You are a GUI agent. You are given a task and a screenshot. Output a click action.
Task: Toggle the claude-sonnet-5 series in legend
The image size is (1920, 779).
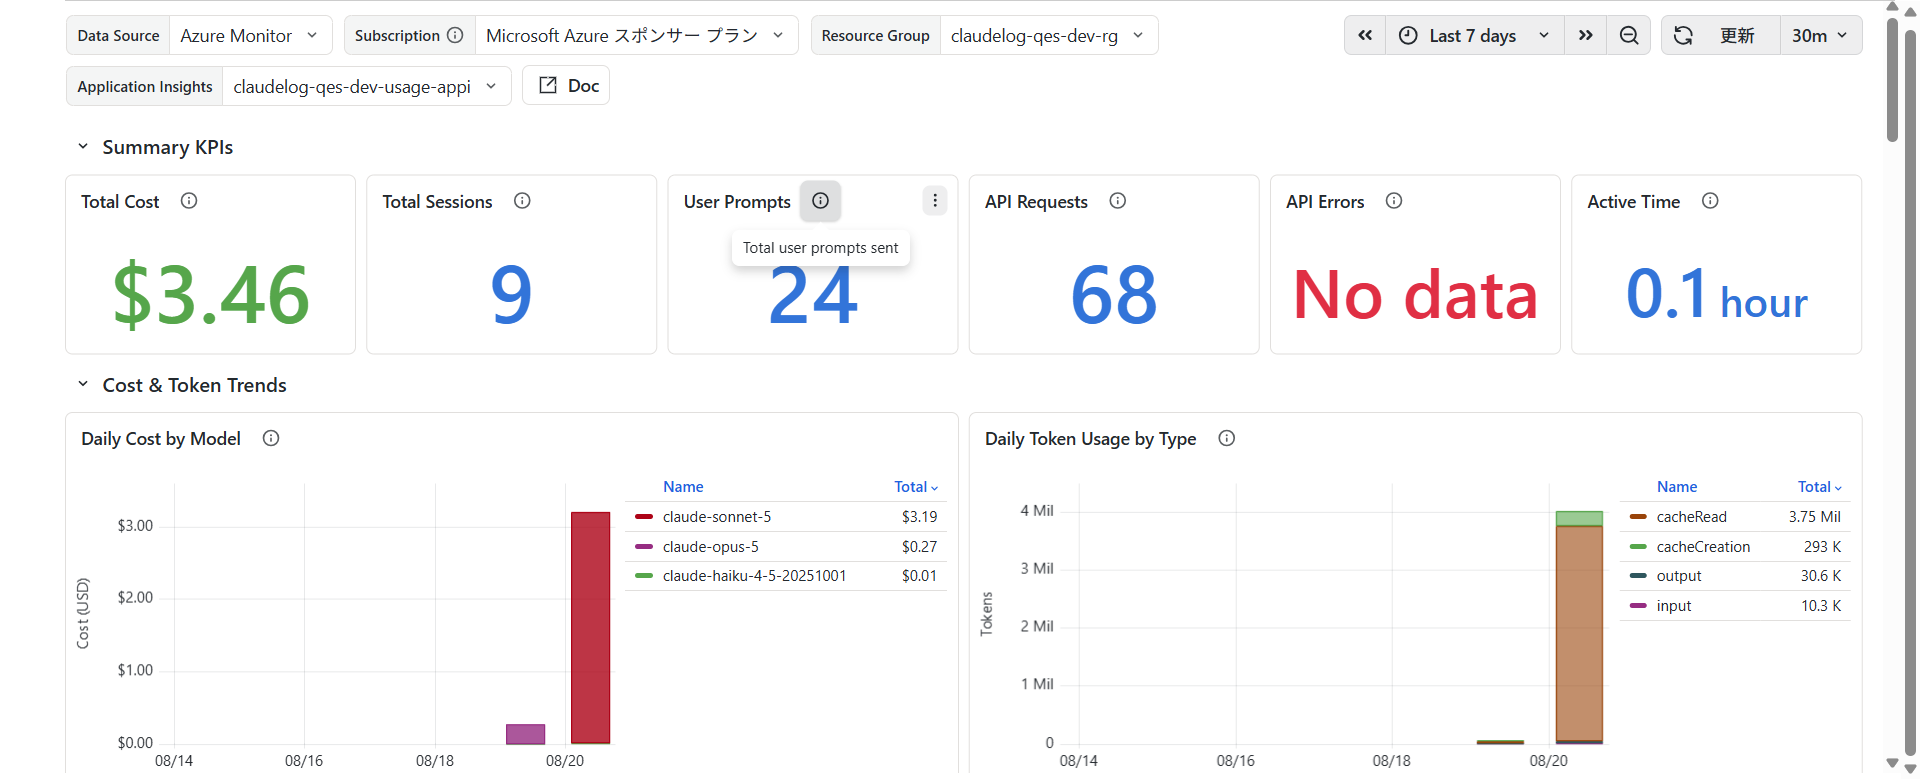point(717,517)
